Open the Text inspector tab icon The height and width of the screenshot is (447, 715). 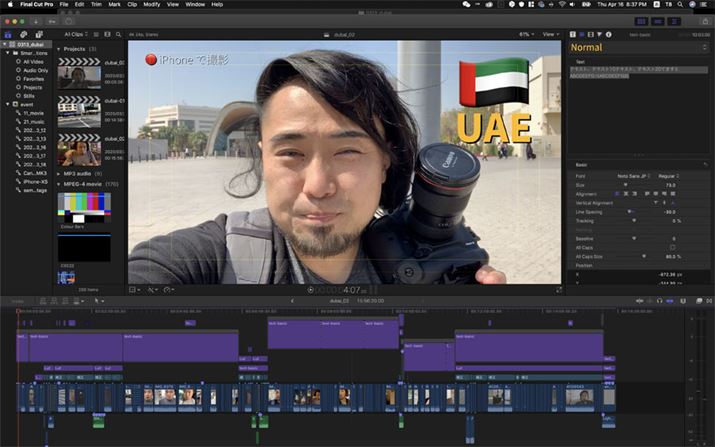573,35
